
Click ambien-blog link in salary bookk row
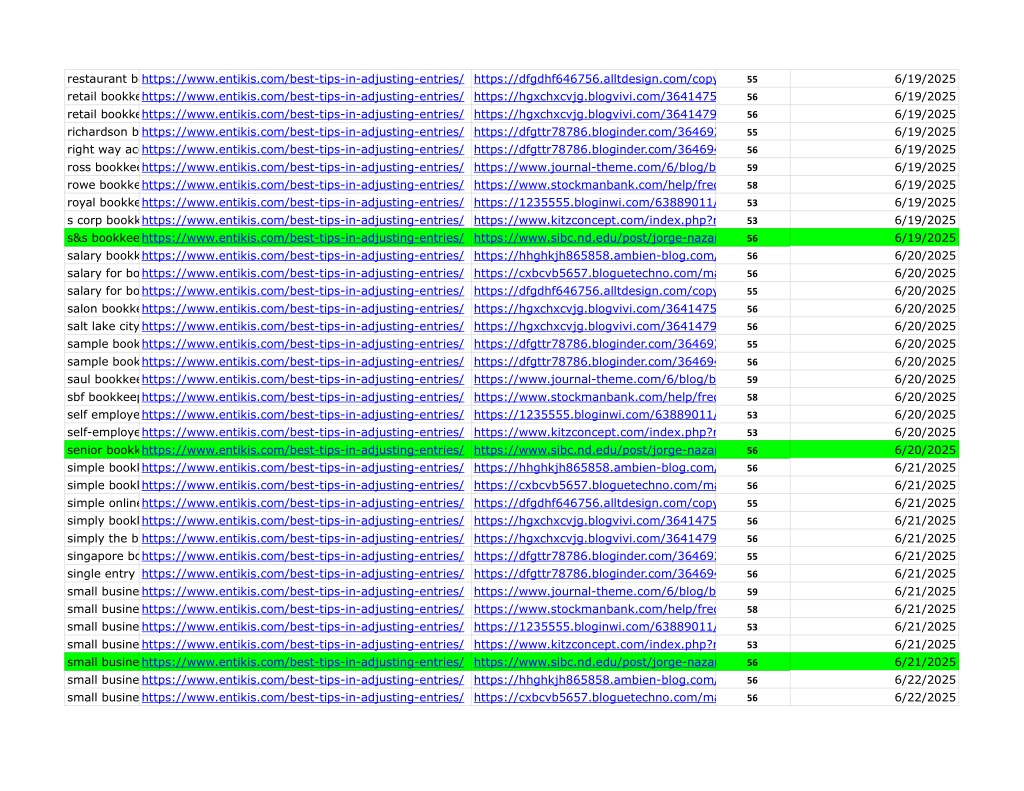(x=594, y=255)
